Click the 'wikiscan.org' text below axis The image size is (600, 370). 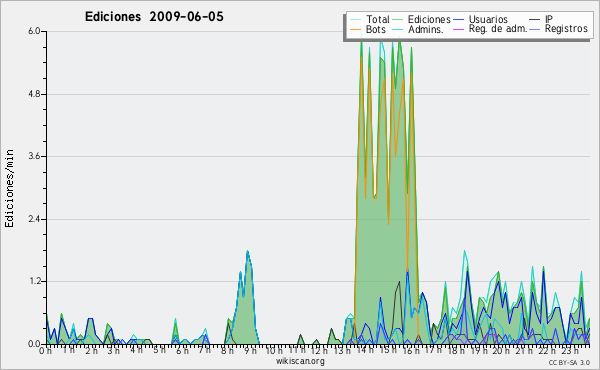click(300, 361)
